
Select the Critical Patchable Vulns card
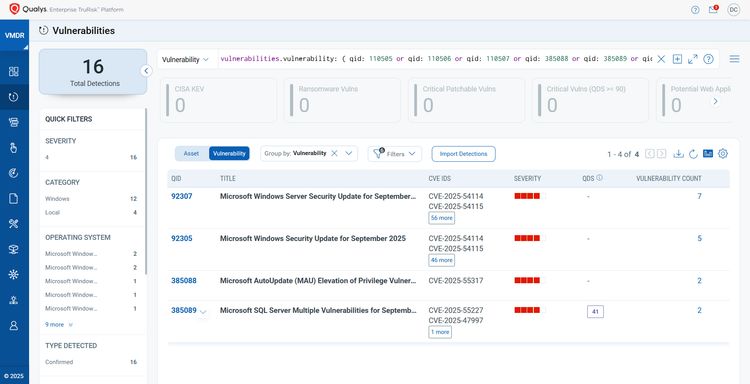466,100
